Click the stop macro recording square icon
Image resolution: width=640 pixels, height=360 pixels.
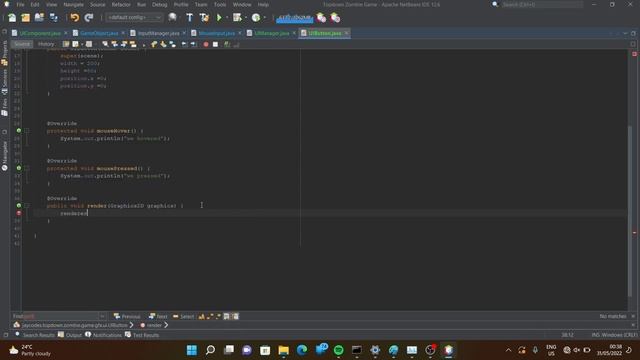point(216,44)
